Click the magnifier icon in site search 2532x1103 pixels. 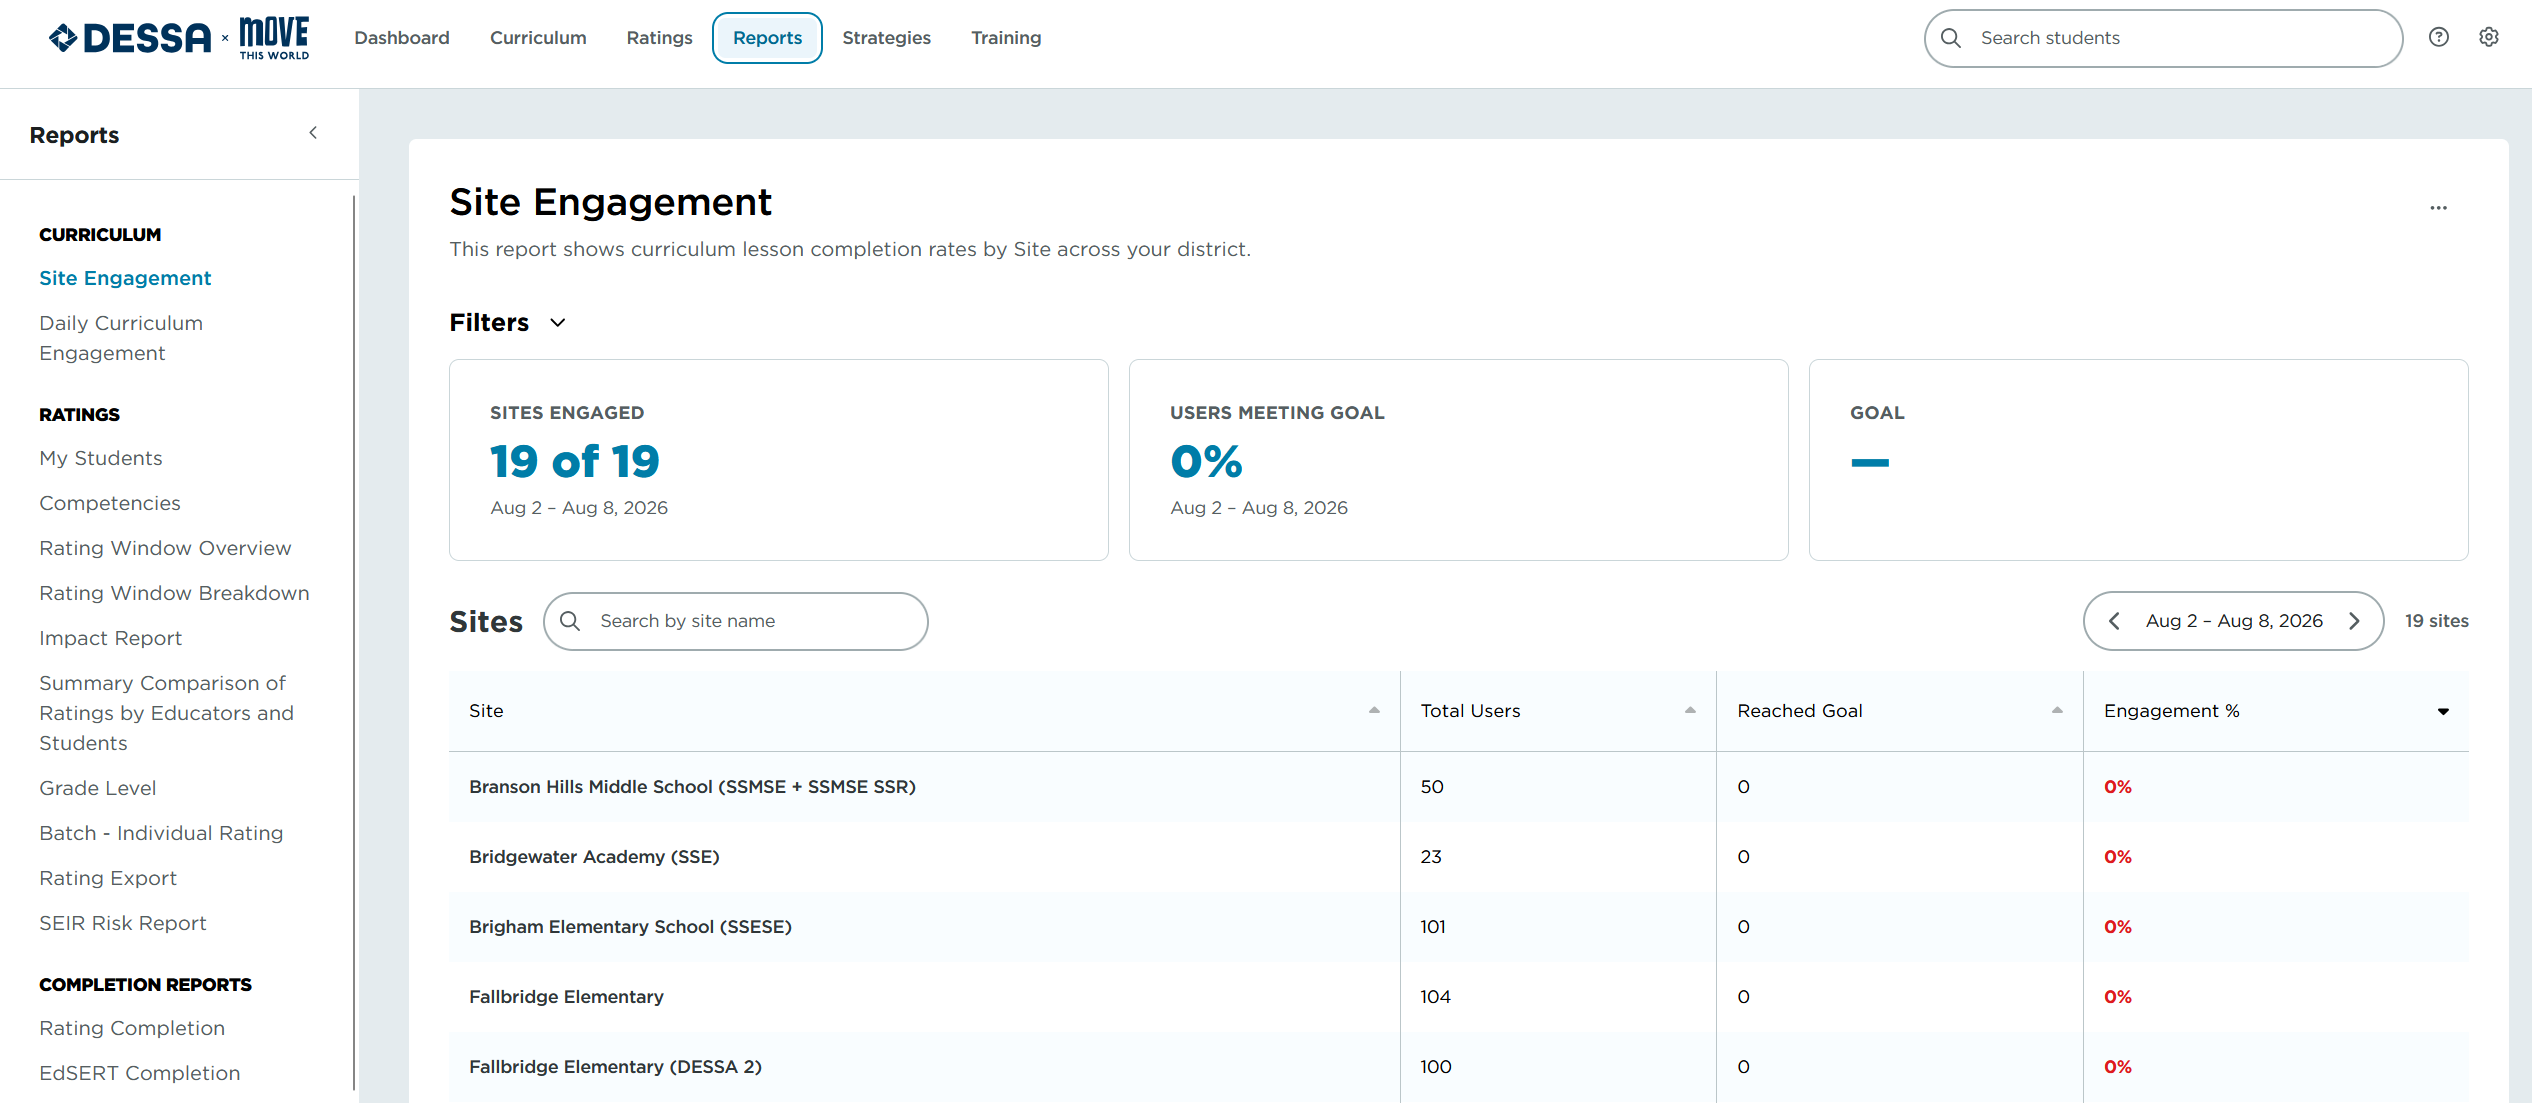[570, 621]
